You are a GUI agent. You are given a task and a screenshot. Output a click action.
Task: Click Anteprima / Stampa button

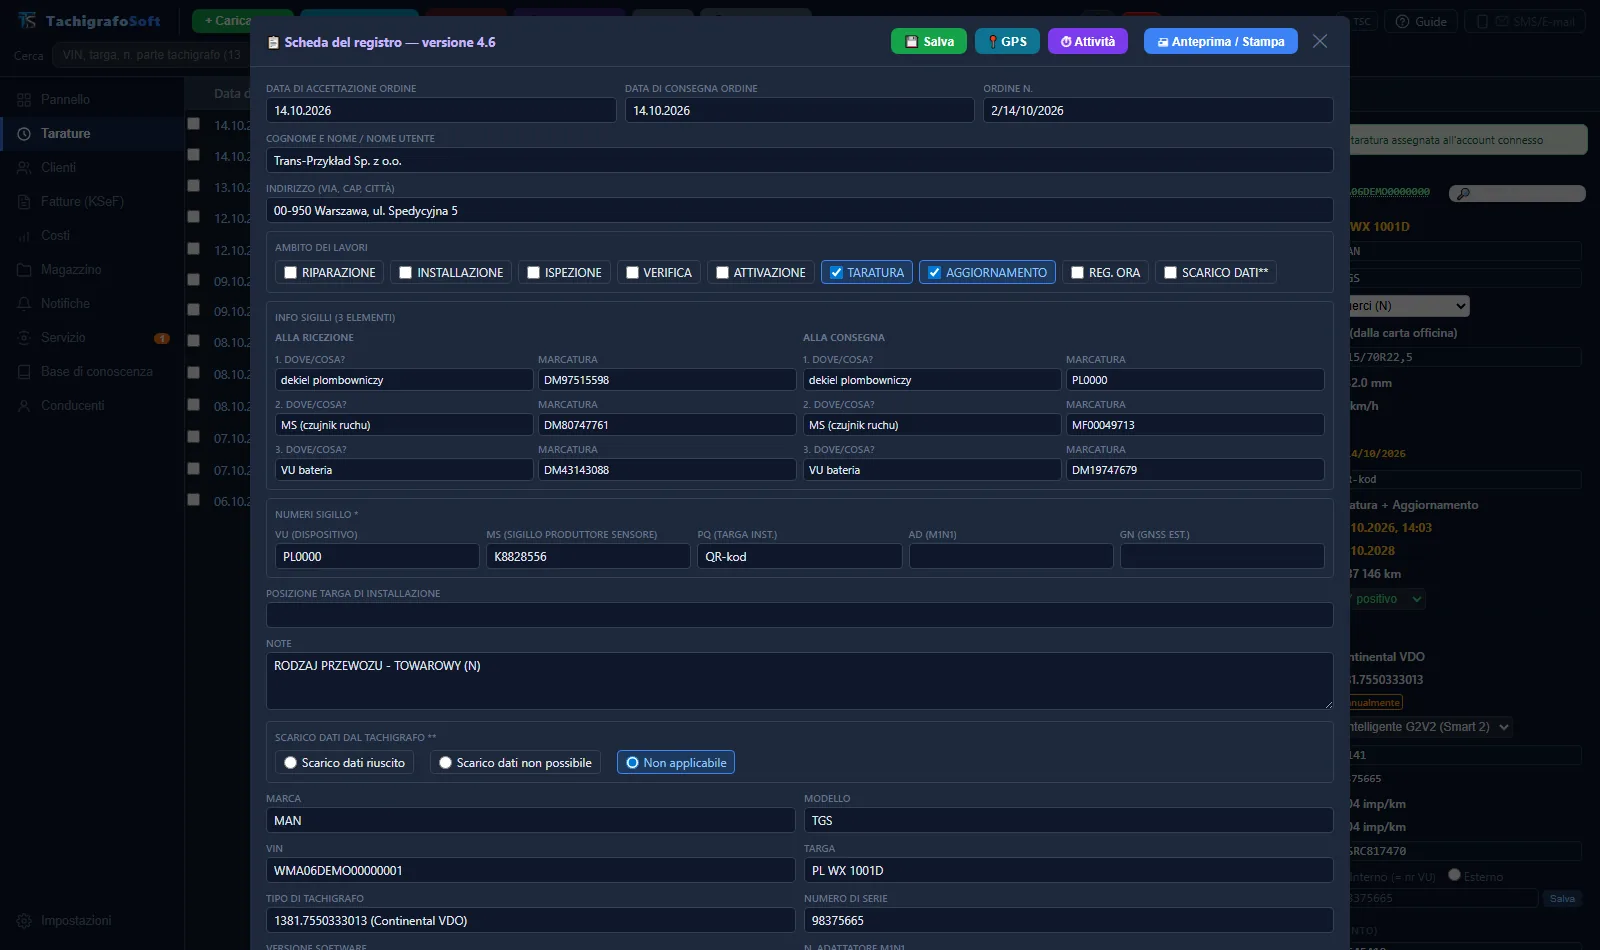click(x=1221, y=41)
